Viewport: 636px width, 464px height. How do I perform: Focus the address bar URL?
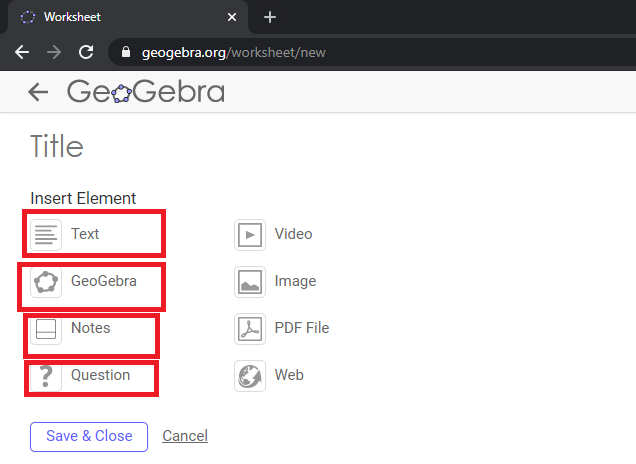click(x=233, y=52)
